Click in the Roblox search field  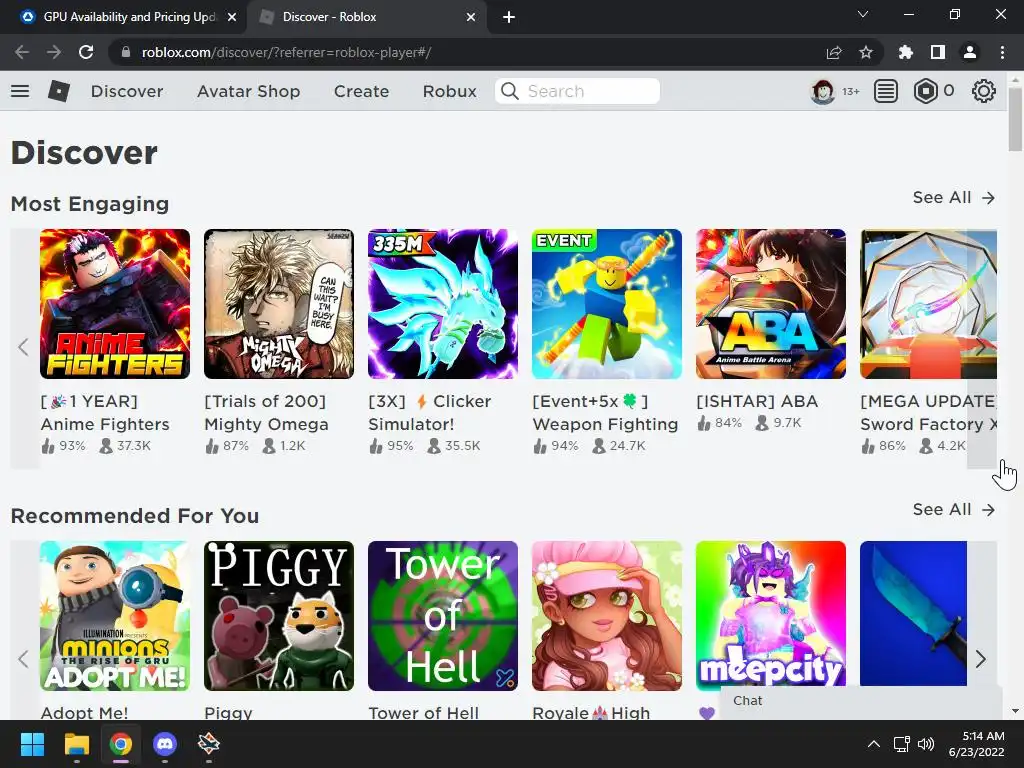(577, 91)
